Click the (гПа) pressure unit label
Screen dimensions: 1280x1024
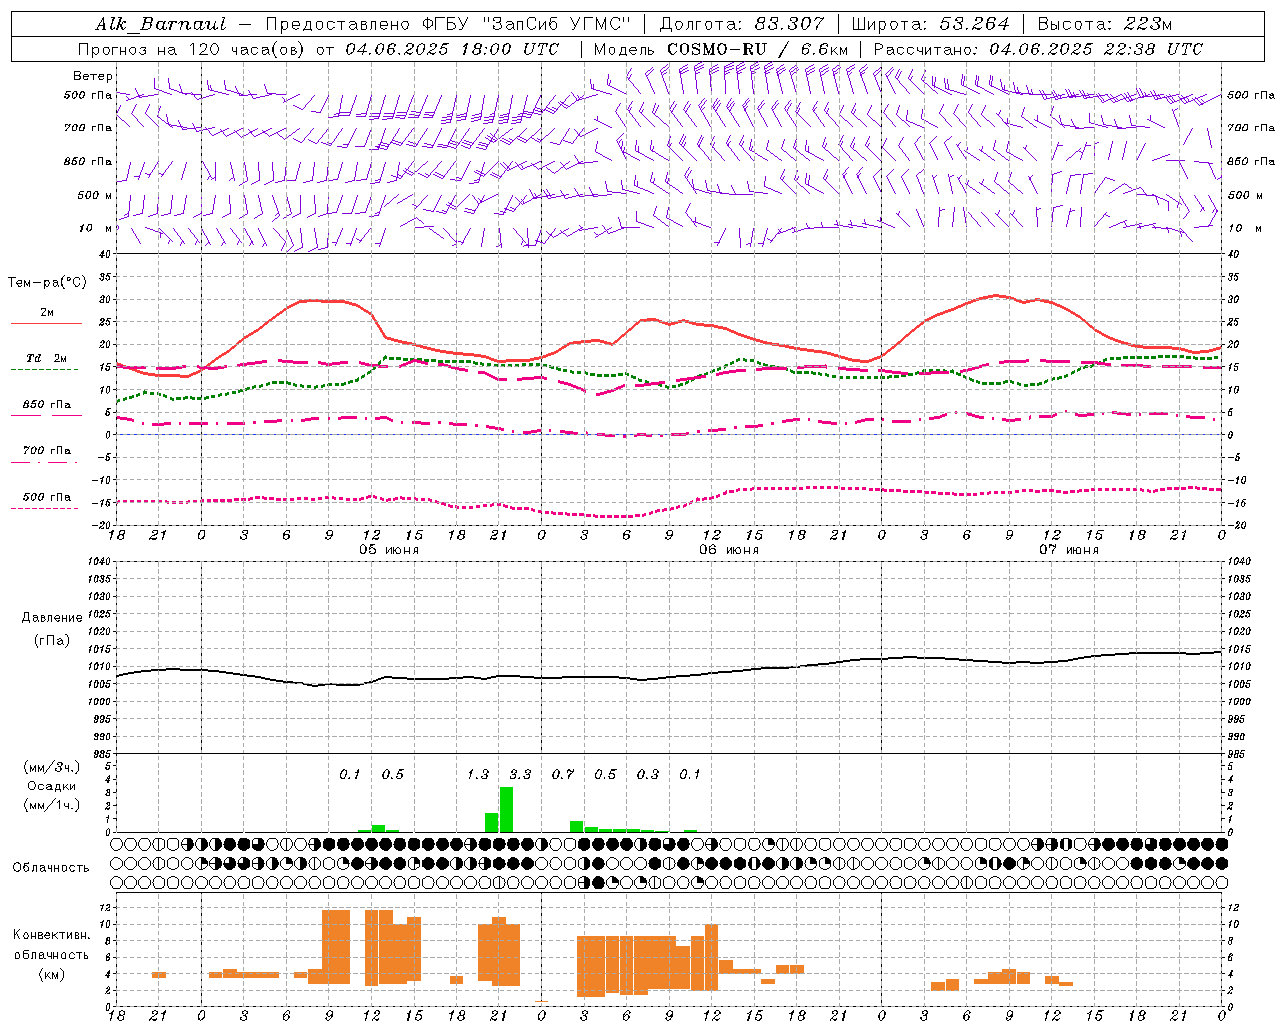tap(52, 641)
